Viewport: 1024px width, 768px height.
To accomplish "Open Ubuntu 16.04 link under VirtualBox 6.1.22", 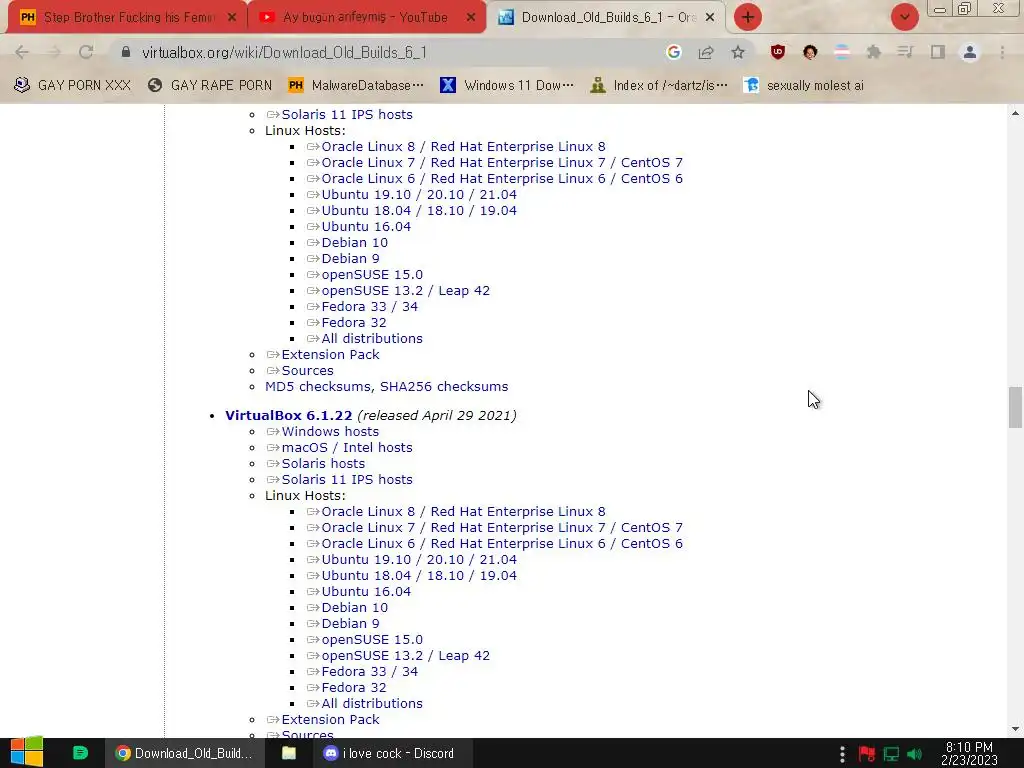I will tap(366, 592).
